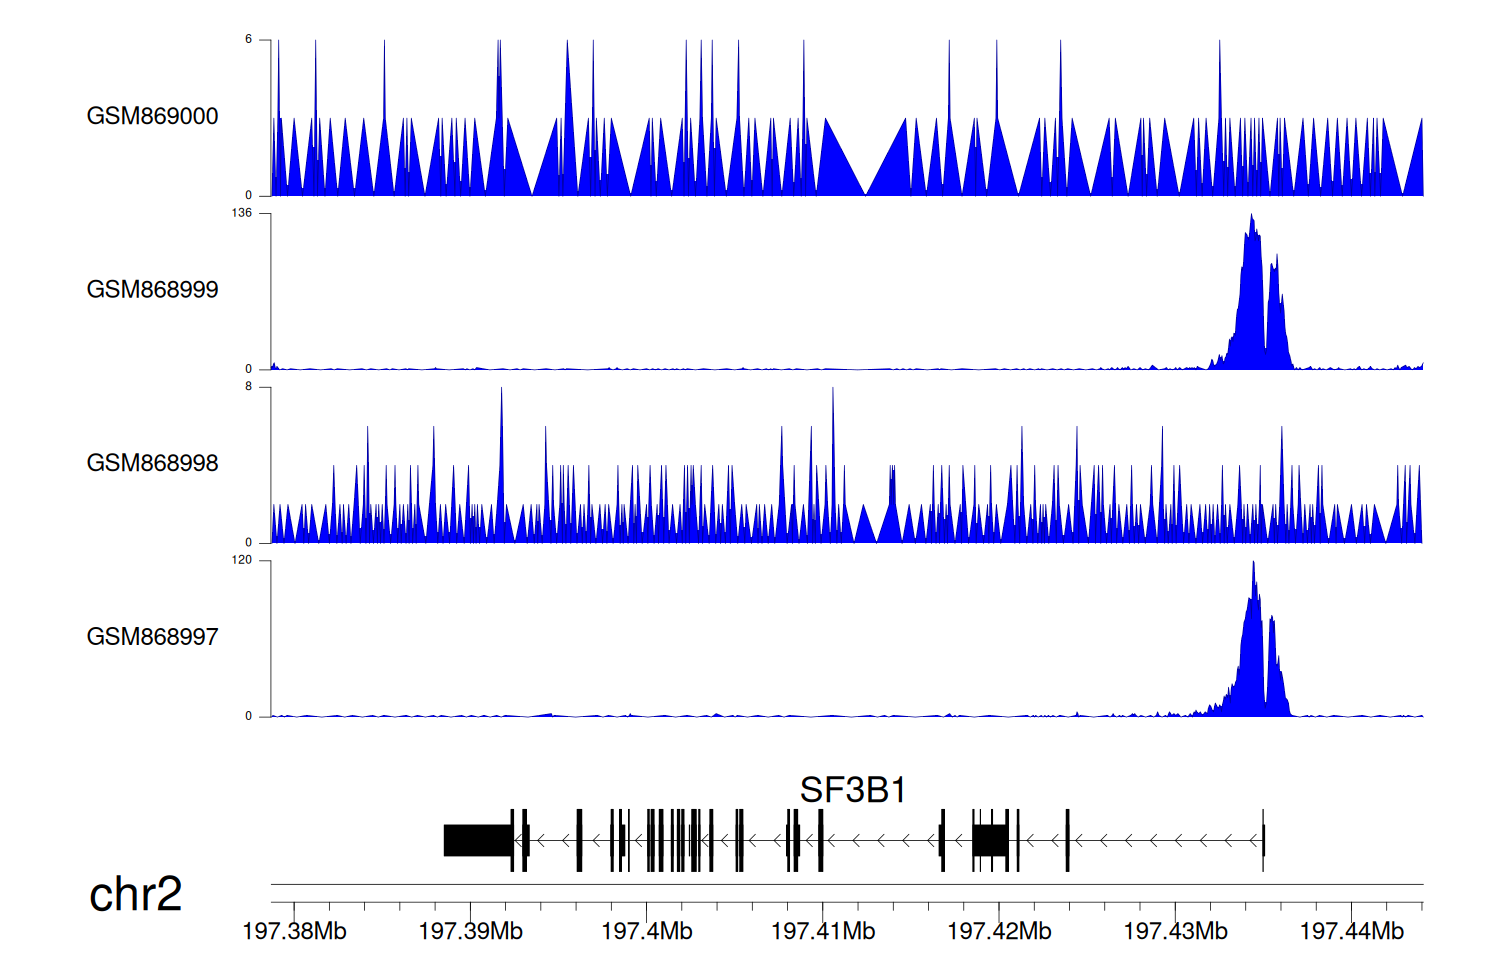Click the 197.4Mb axis label
Viewport: 1500px width, 980px height.
point(646,931)
